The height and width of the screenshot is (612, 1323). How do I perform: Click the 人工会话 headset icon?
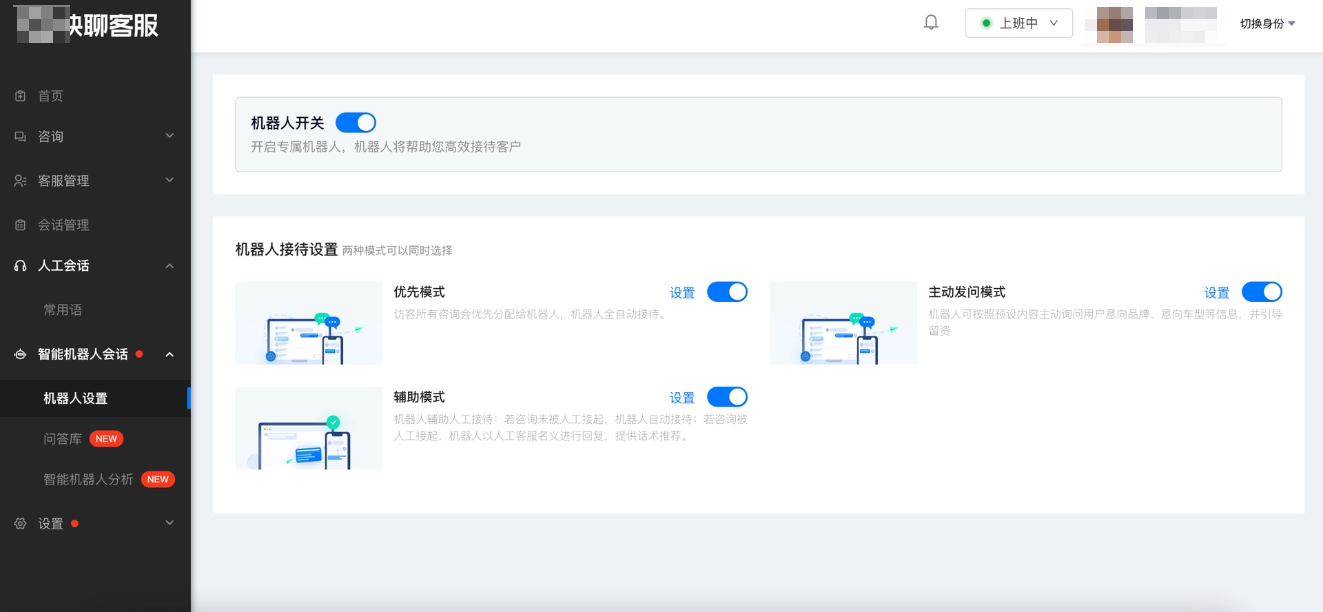pyautogui.click(x=22, y=266)
